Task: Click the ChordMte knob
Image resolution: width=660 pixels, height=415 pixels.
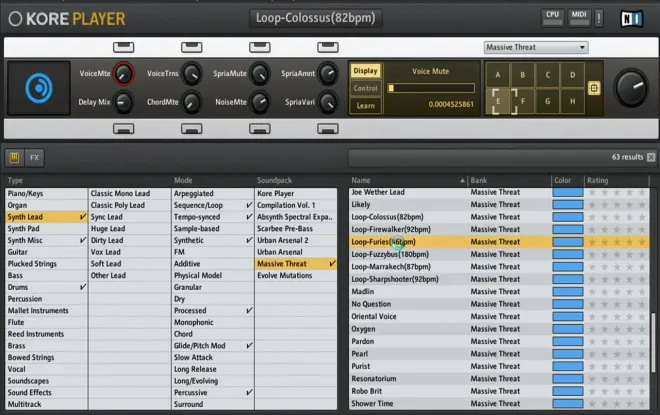Action: pos(192,102)
